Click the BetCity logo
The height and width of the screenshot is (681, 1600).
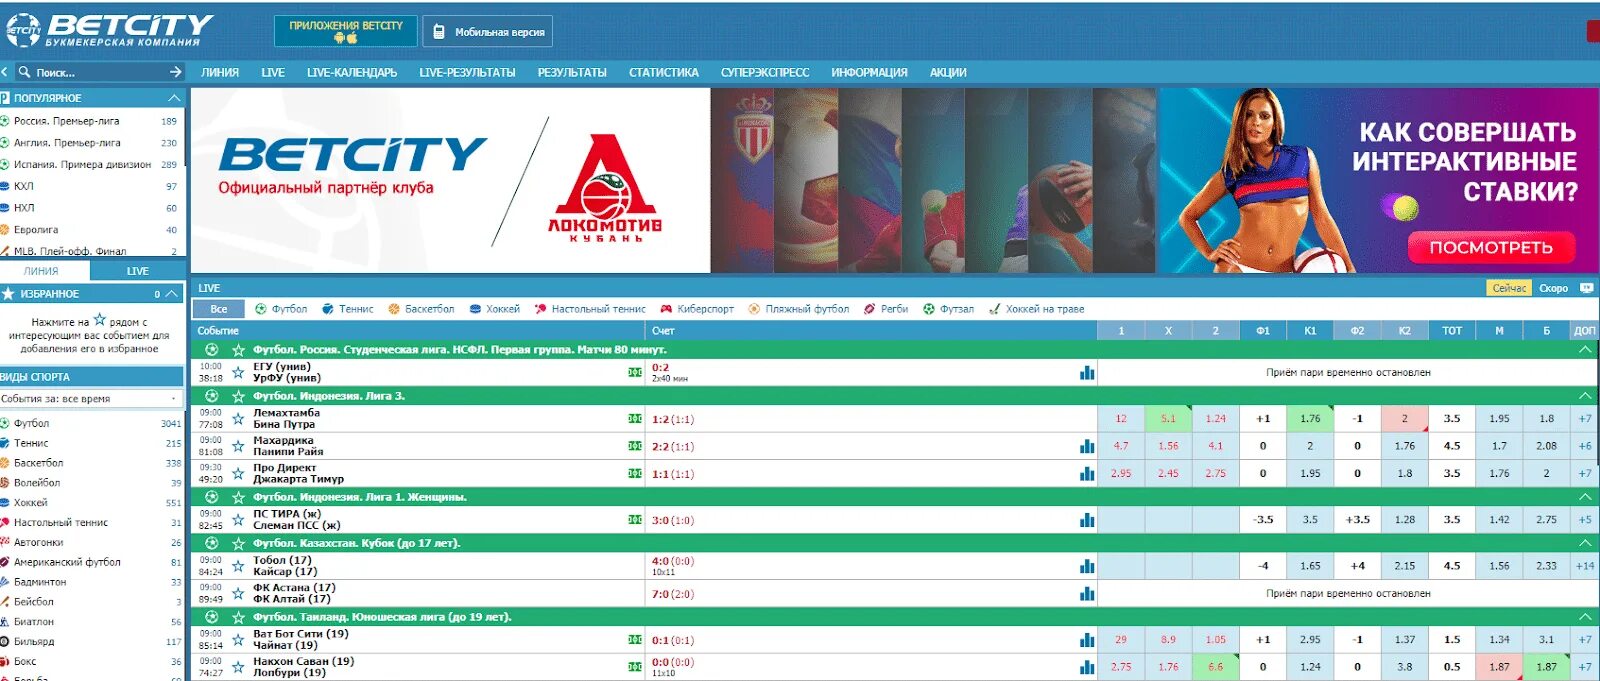(x=108, y=30)
